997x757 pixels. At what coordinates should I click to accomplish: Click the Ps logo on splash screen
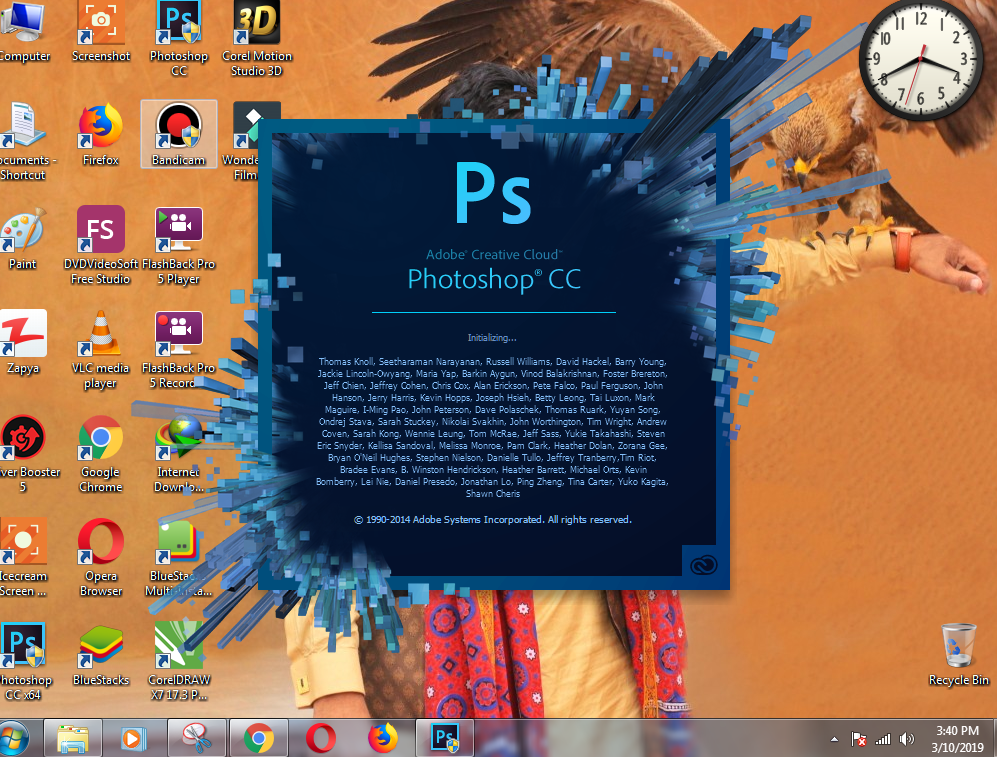click(x=493, y=193)
